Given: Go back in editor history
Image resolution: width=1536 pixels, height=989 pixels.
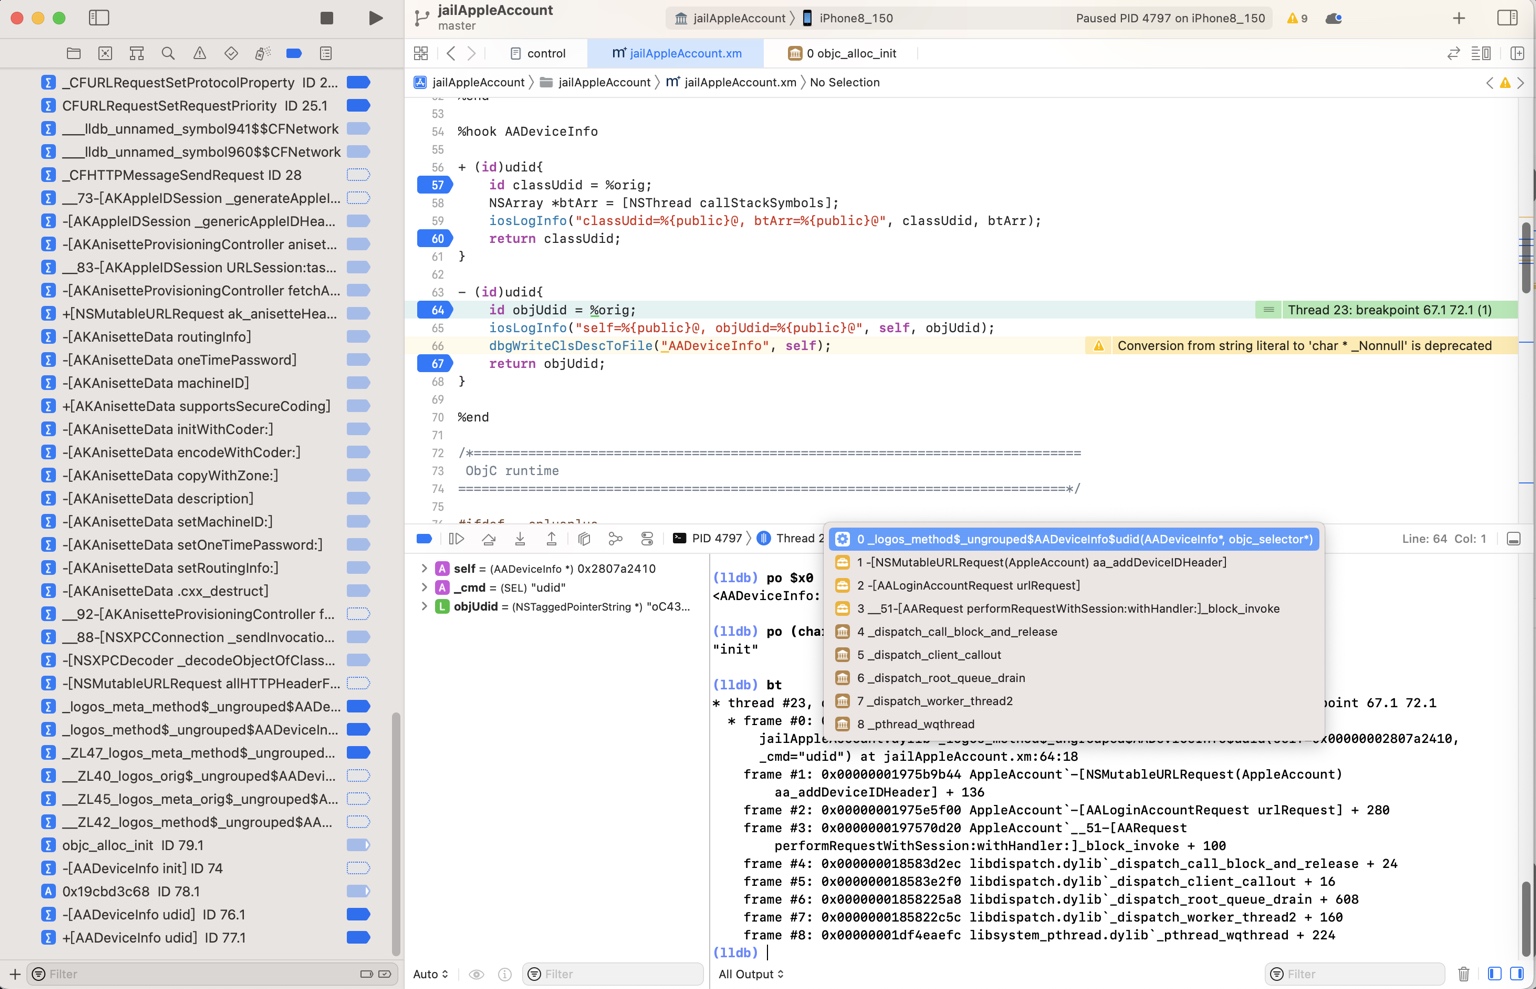Looking at the screenshot, I should [x=451, y=53].
